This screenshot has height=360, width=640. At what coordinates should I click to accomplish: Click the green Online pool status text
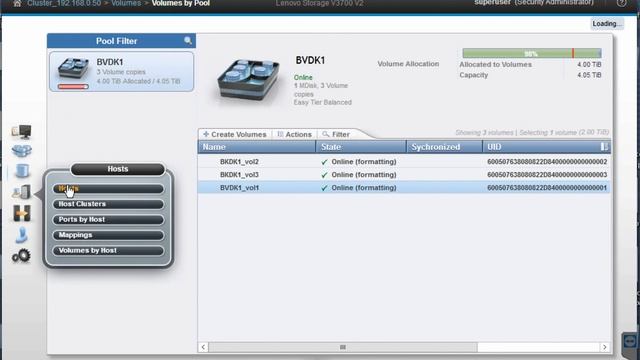[303, 77]
